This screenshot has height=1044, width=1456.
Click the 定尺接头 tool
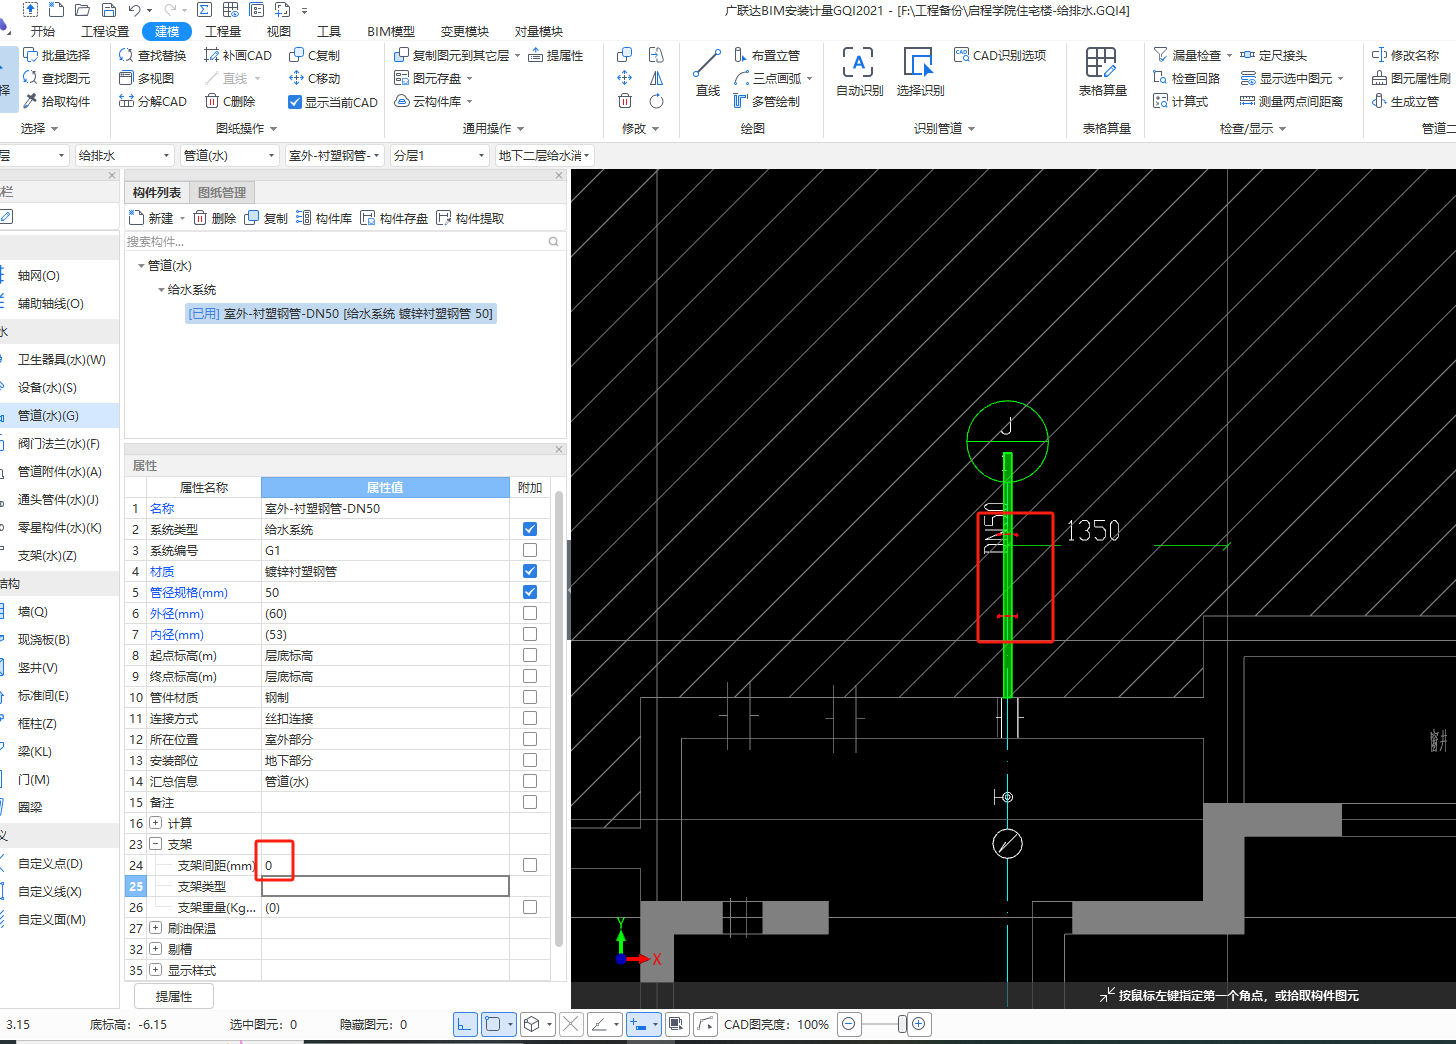(1273, 55)
